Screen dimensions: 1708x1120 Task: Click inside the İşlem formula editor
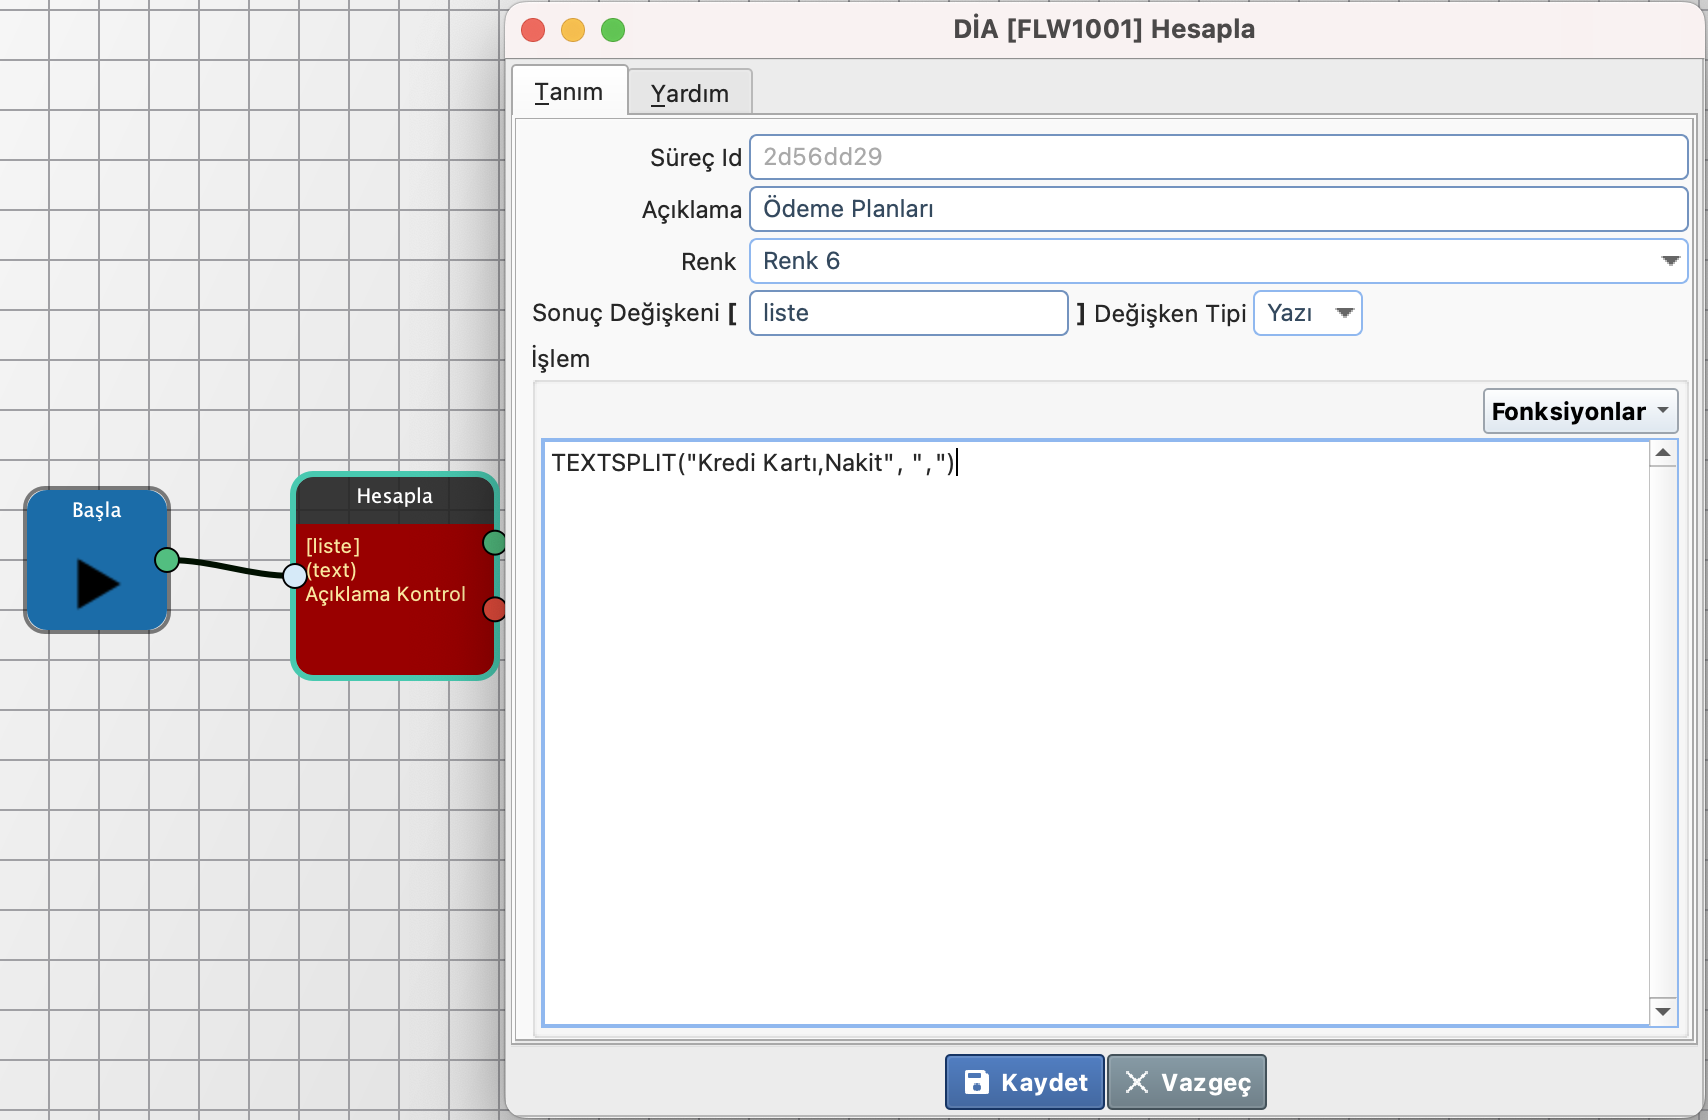[1095, 730]
